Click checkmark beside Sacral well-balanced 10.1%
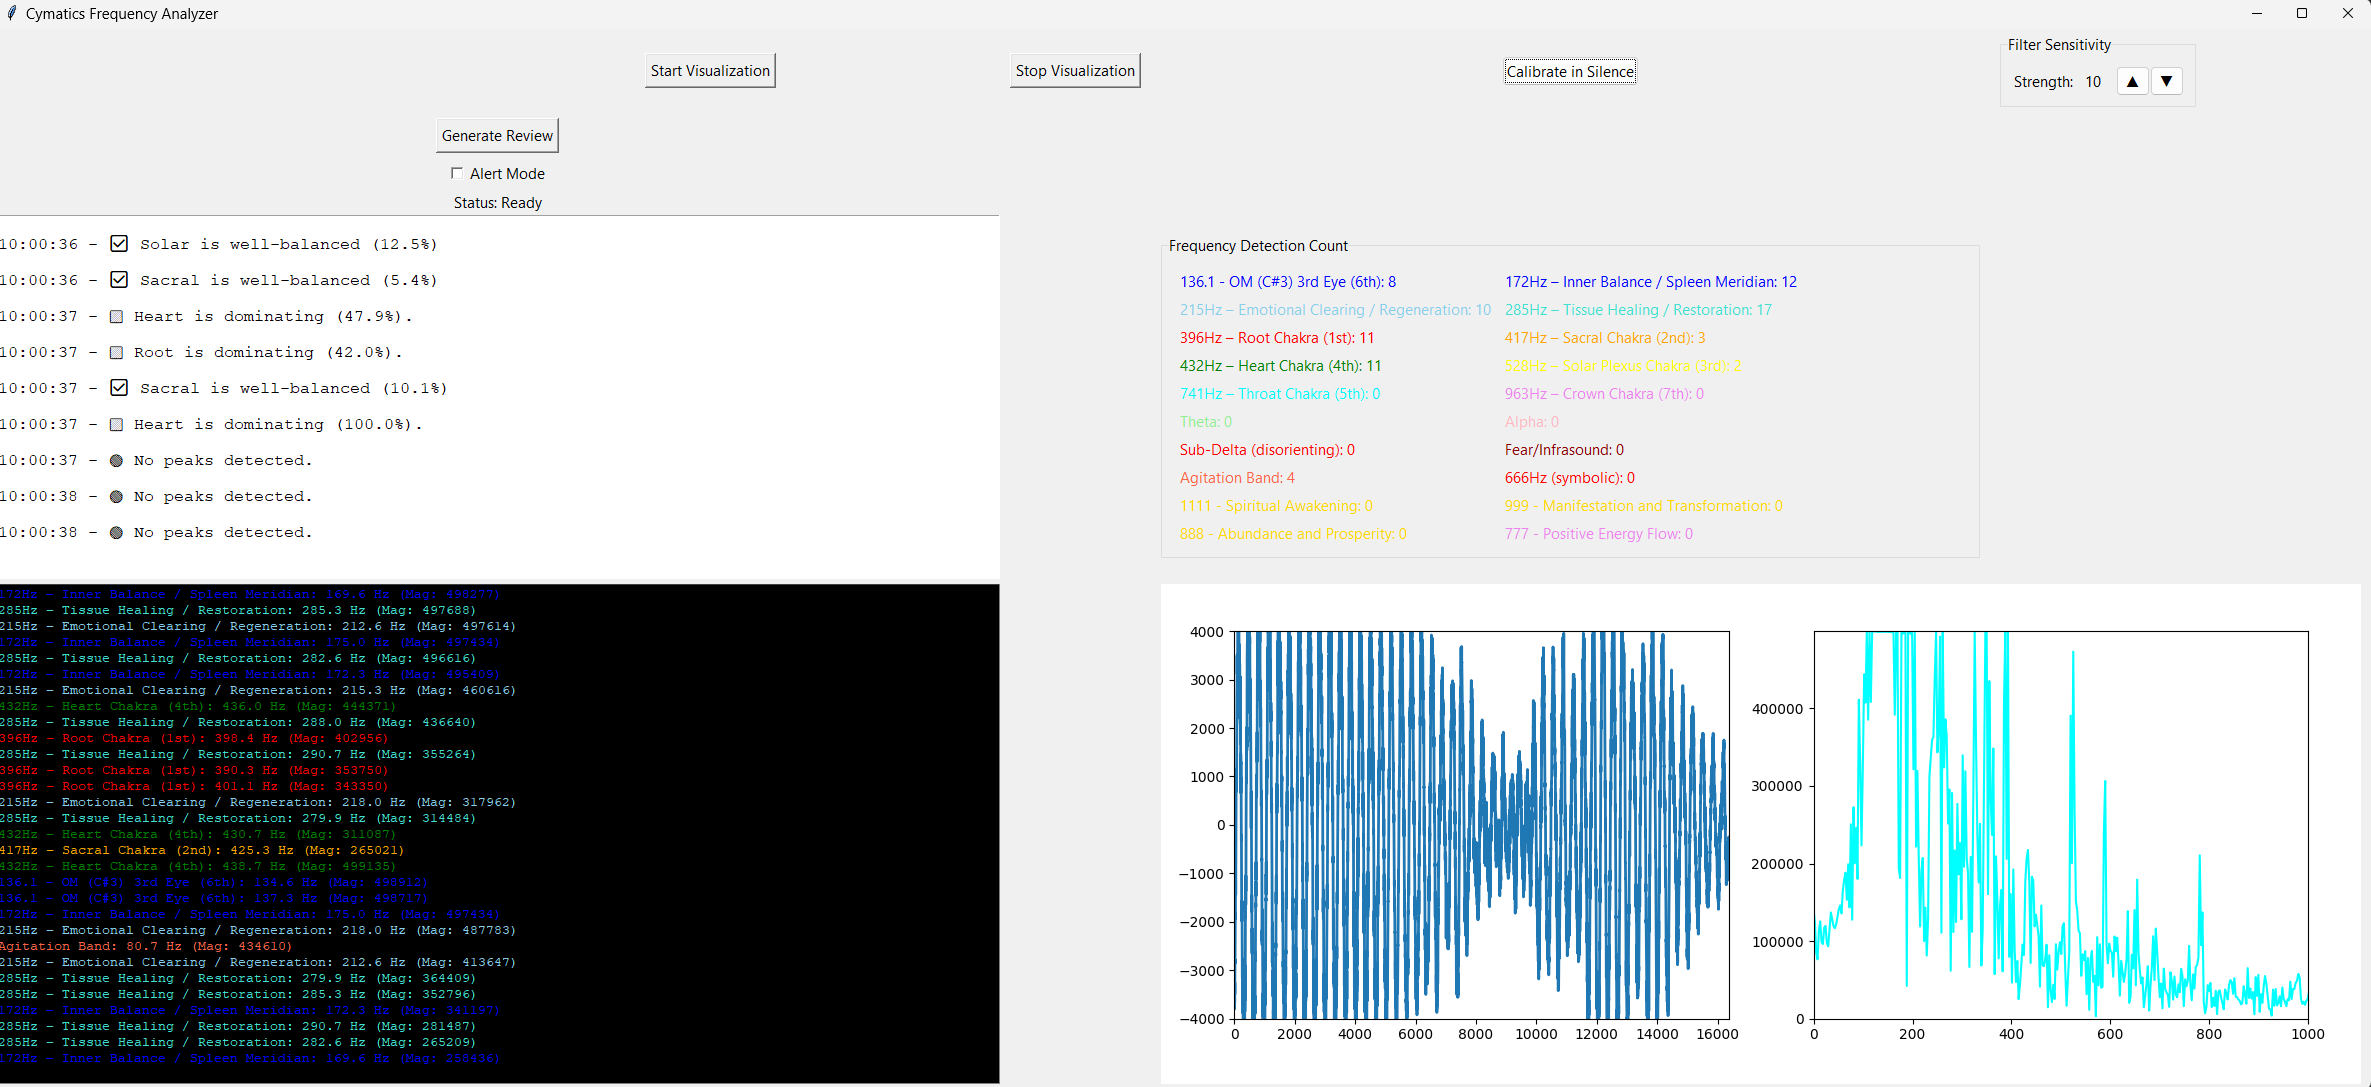2371x1087 pixels. tap(119, 388)
